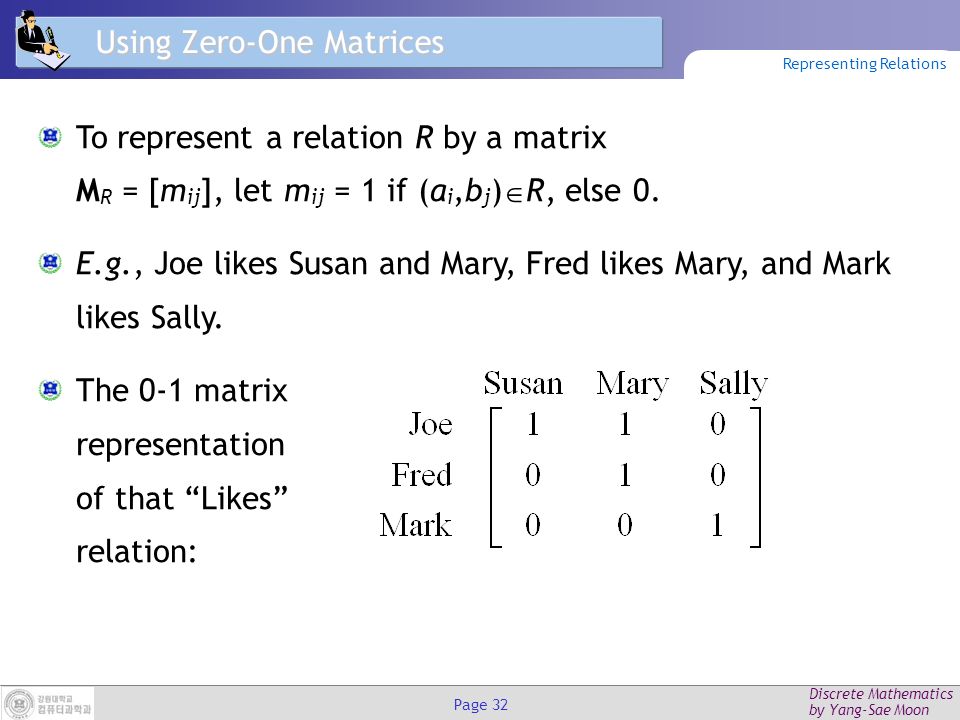Click the 'Sally' column header
This screenshot has width=960, height=720.
(733, 385)
